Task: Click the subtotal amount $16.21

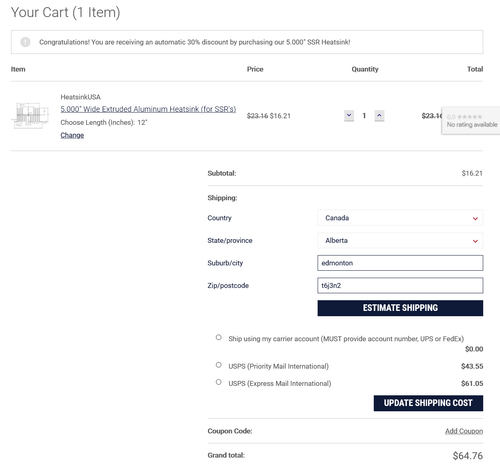Action: coord(472,173)
